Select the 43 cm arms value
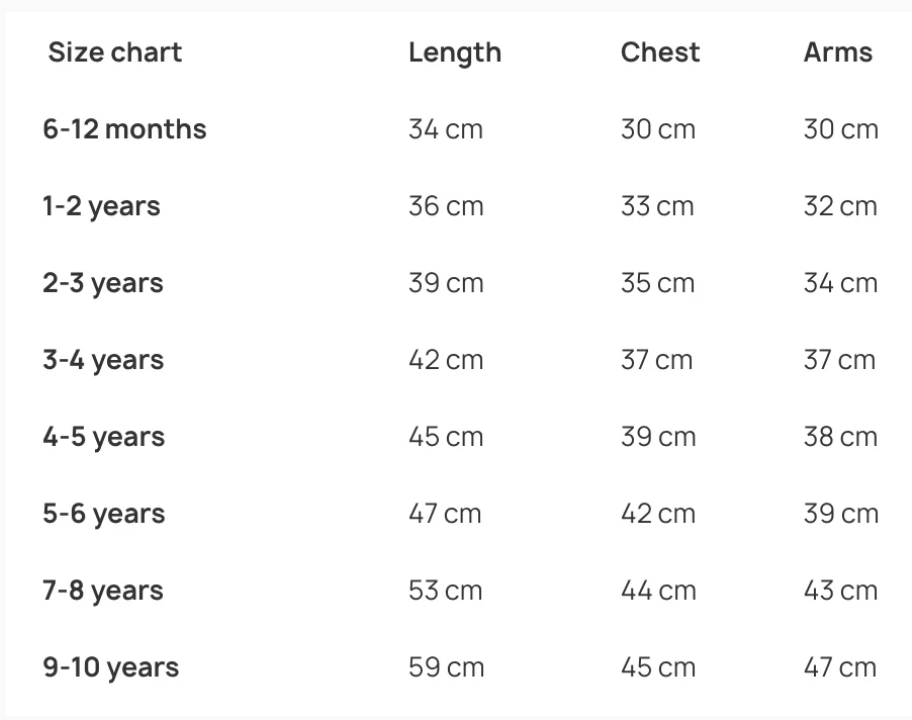The image size is (912, 720). click(840, 591)
